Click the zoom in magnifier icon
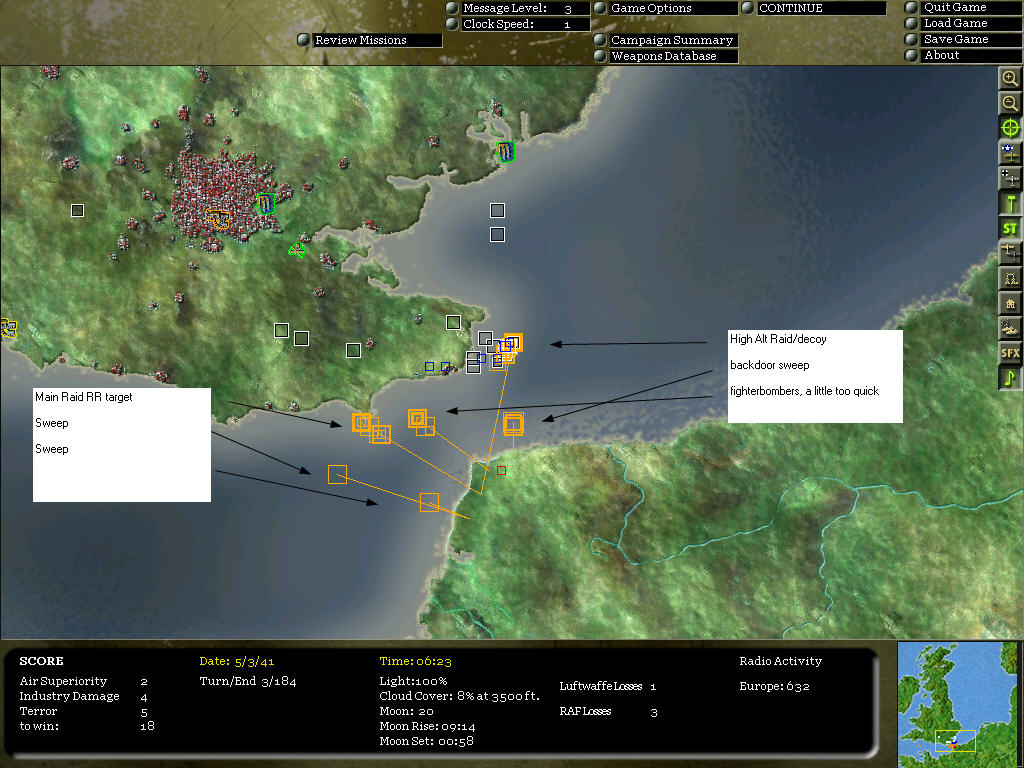Viewport: 1024px width, 768px height. point(1010,79)
